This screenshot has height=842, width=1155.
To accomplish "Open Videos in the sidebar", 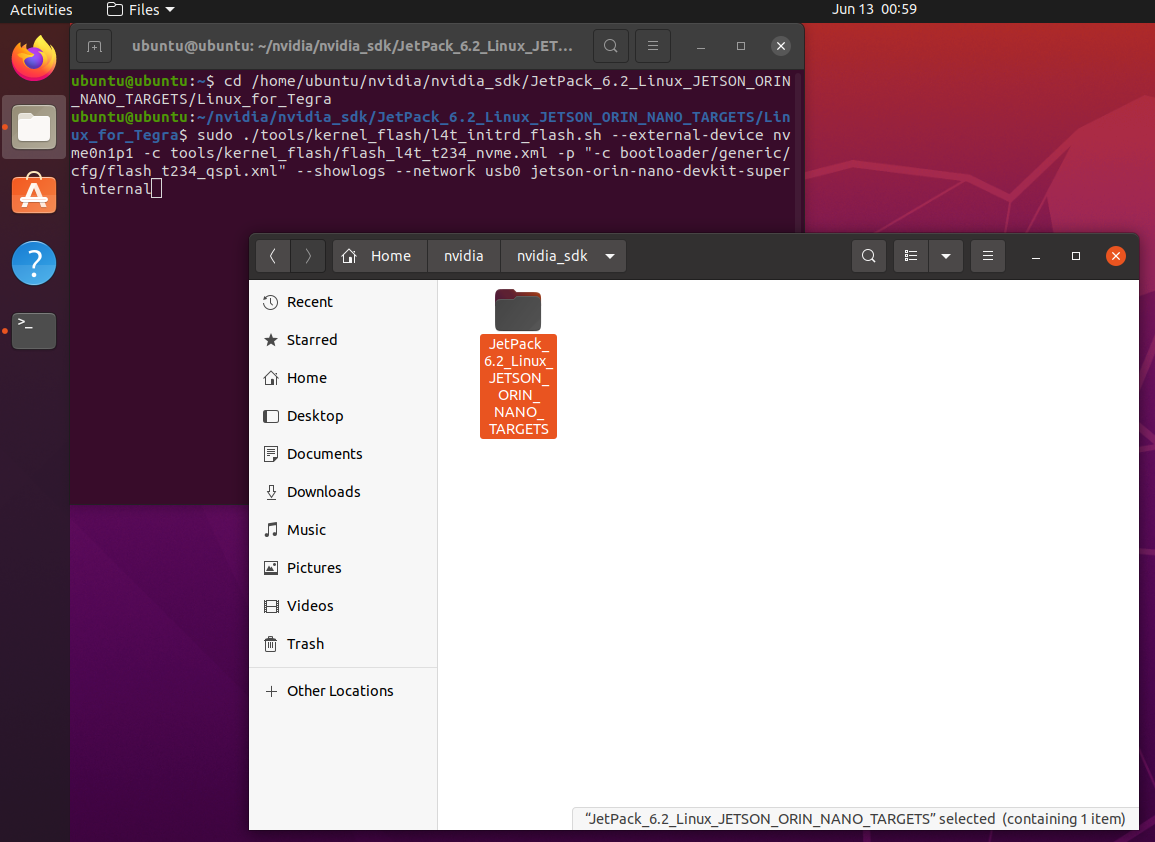I will pos(343,606).
